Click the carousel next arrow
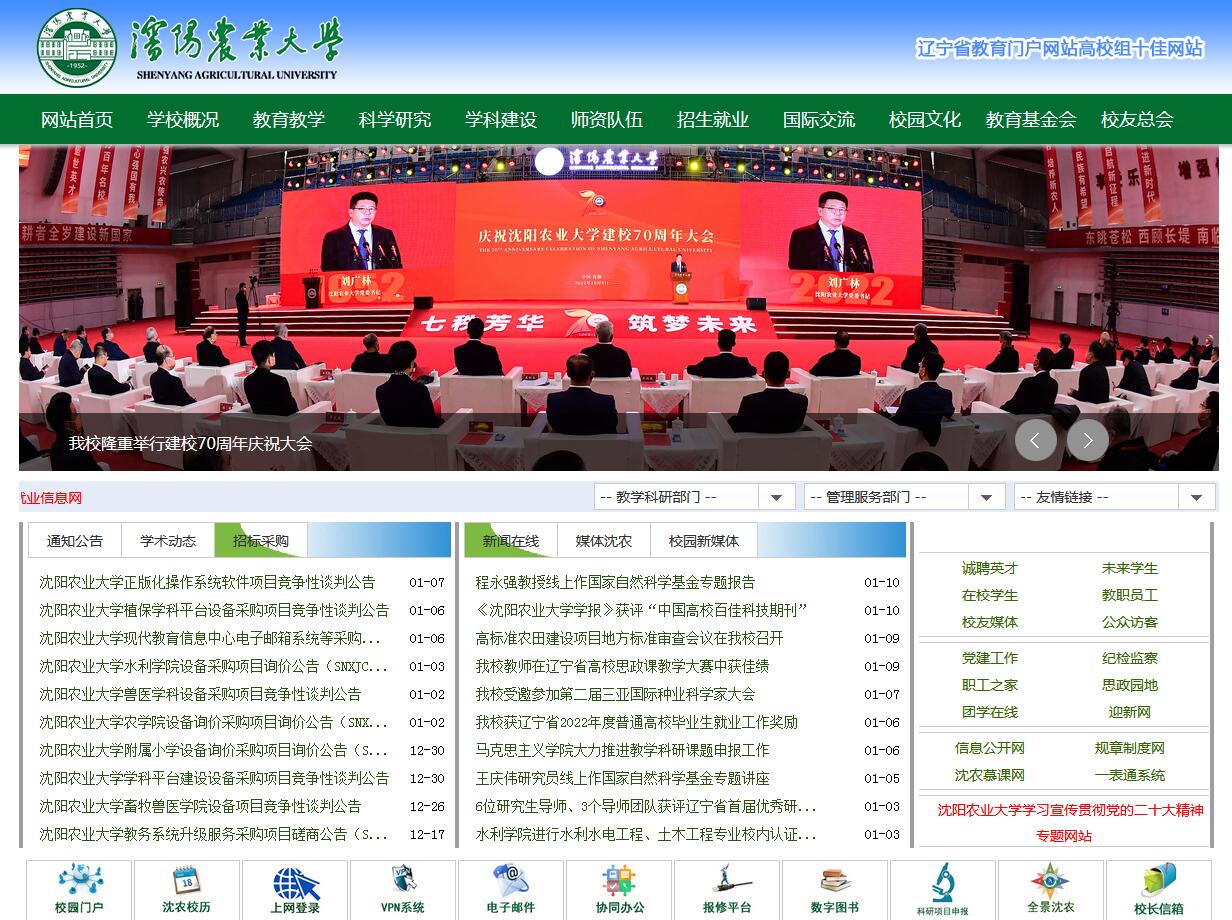Viewport: 1232px width, 920px height. point(1088,440)
